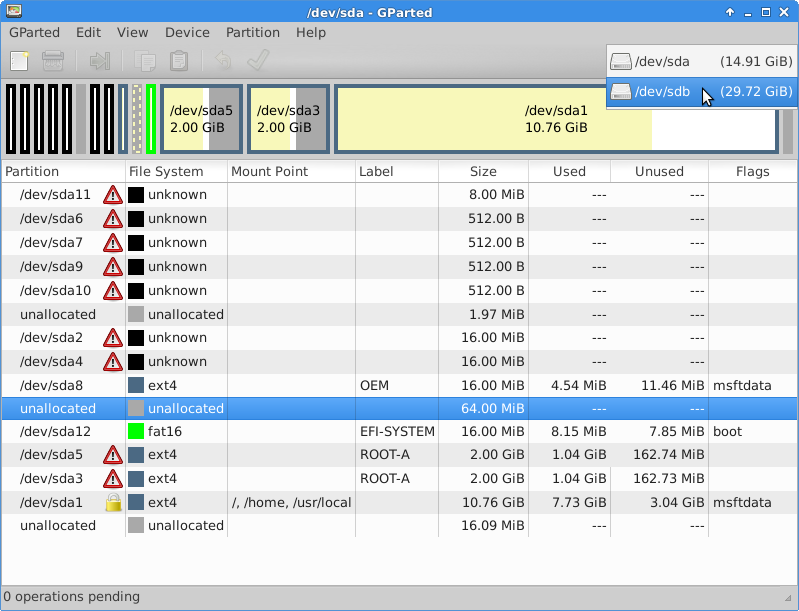
Task: Click the warning icon beside /dev/sda5
Action: 113,455
